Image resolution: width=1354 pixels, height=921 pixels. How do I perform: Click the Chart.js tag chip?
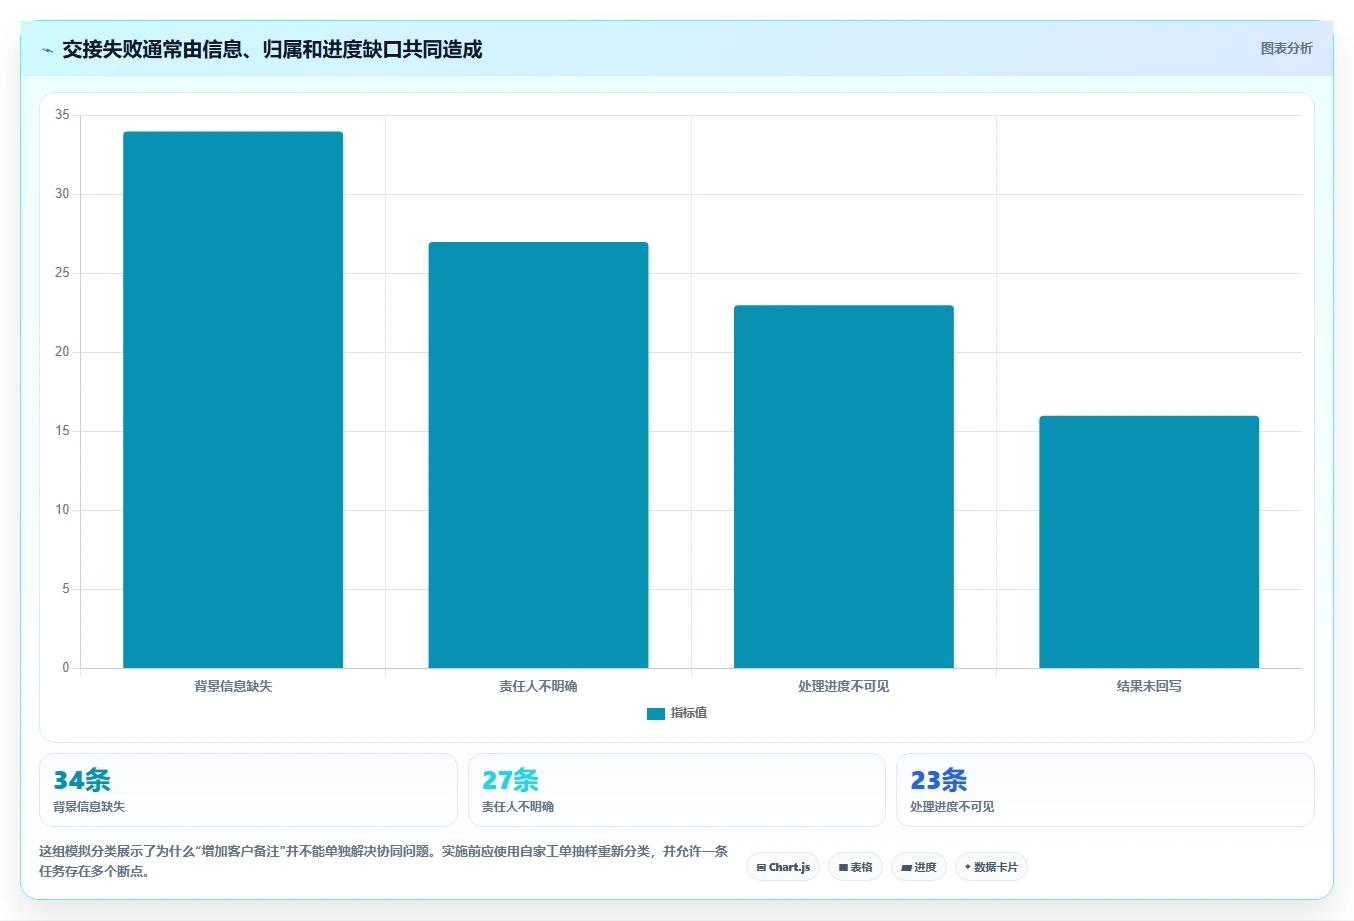pos(783,867)
